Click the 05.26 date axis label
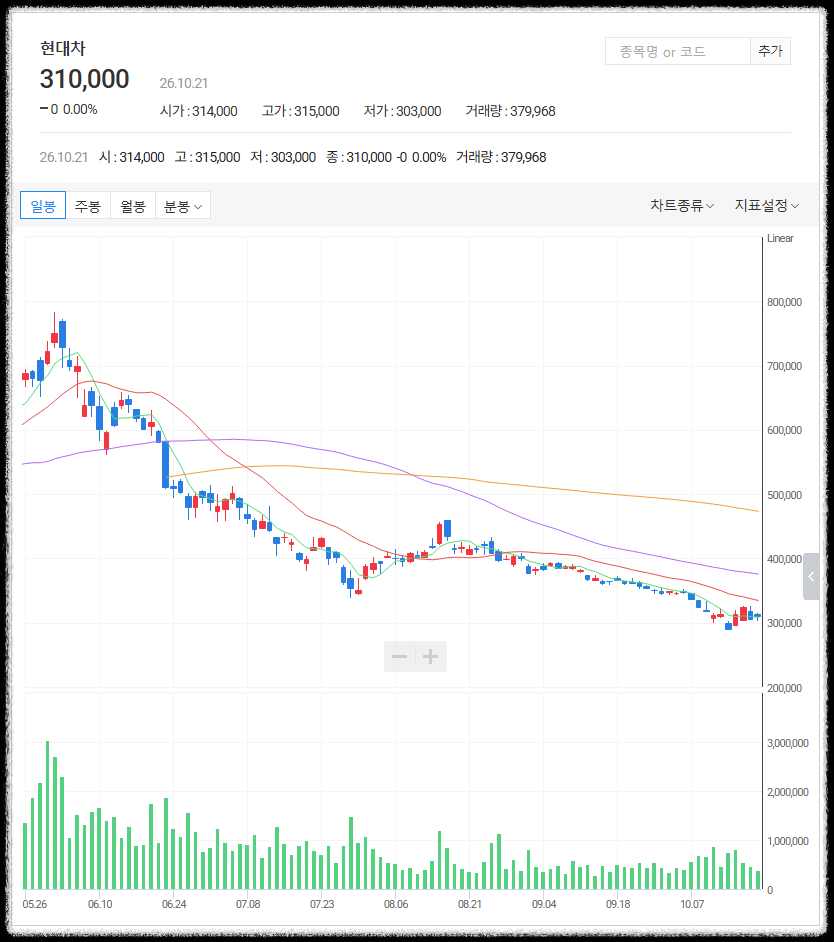The image size is (834, 942). pyautogui.click(x=34, y=904)
